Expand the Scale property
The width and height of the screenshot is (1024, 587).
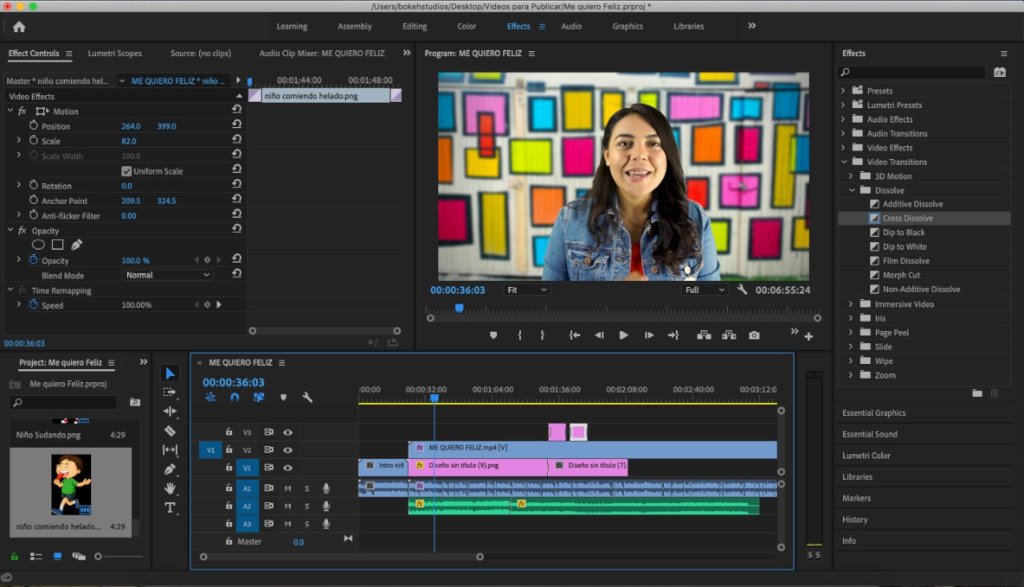click(x=18, y=140)
